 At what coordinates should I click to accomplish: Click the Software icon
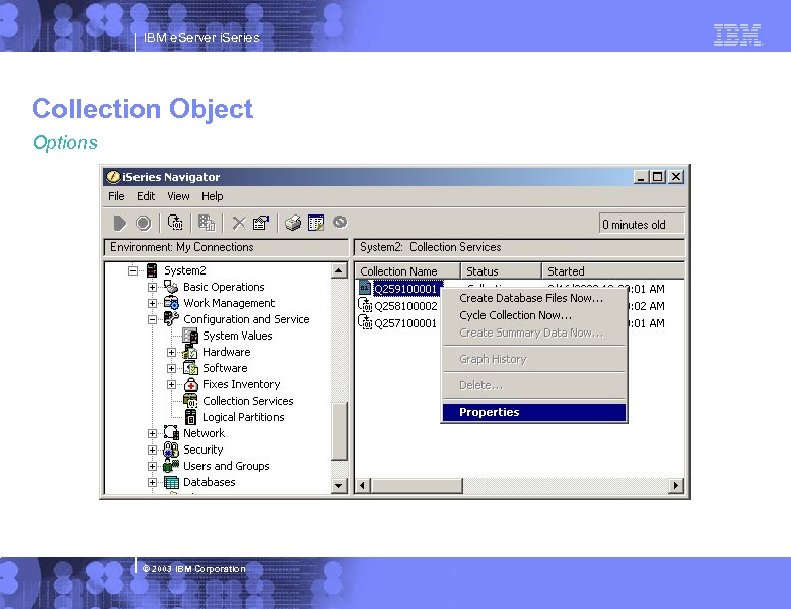tap(190, 368)
